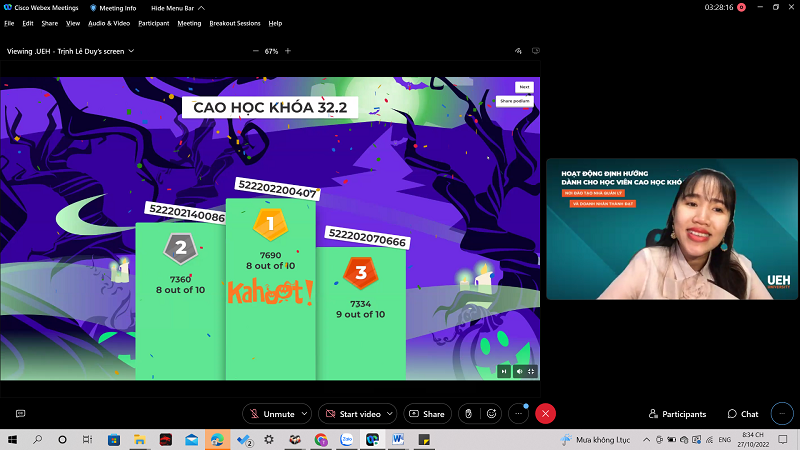Screen dimensions: 800x450
Task: Show hidden tray icons chevron
Action: 646,440
